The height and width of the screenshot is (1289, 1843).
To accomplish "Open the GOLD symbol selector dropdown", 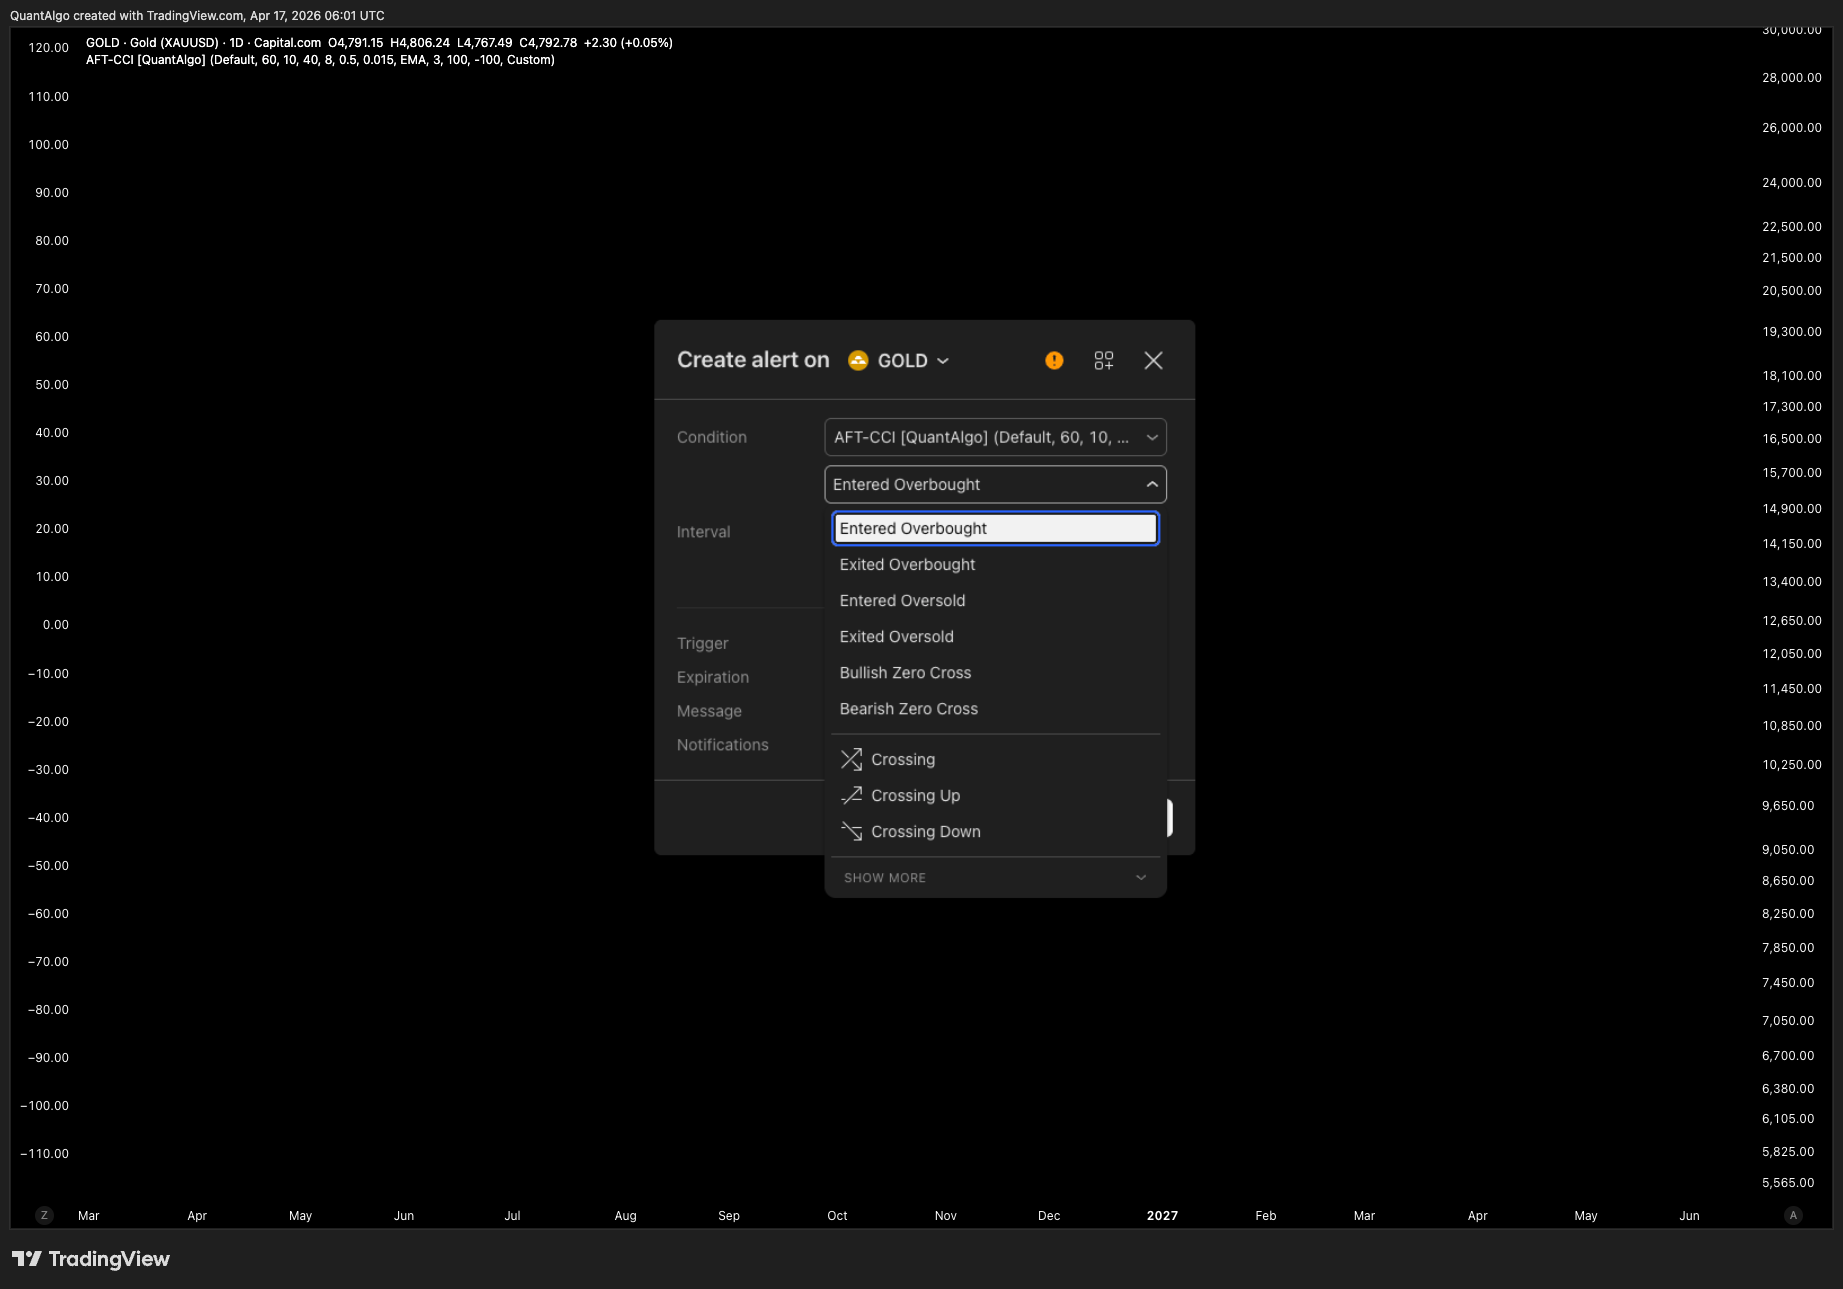I will (x=899, y=360).
